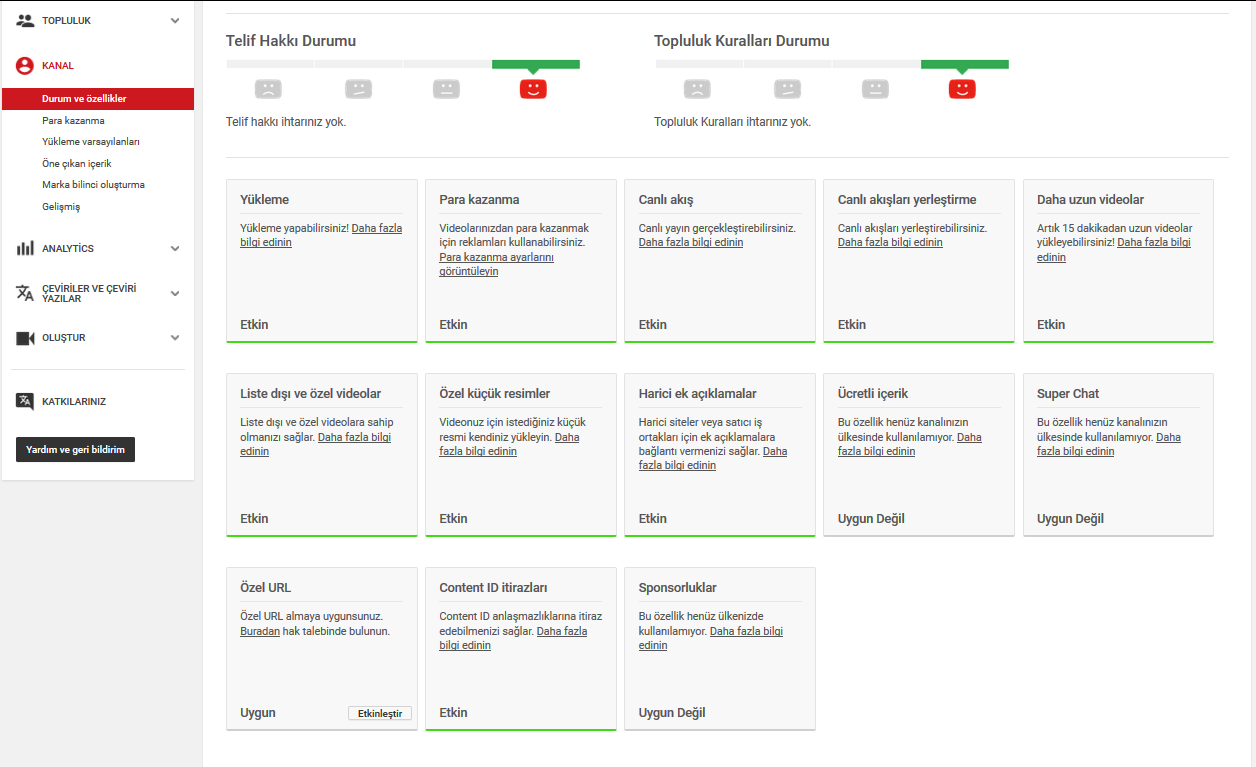The image size is (1256, 767).
Task: Click the red smiley under Topluluk Kuralları Durumu
Action: coord(962,89)
